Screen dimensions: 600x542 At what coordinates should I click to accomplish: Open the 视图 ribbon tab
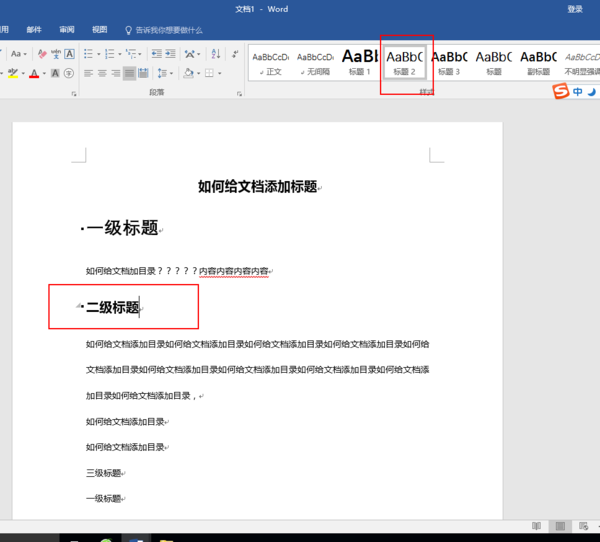(x=99, y=31)
